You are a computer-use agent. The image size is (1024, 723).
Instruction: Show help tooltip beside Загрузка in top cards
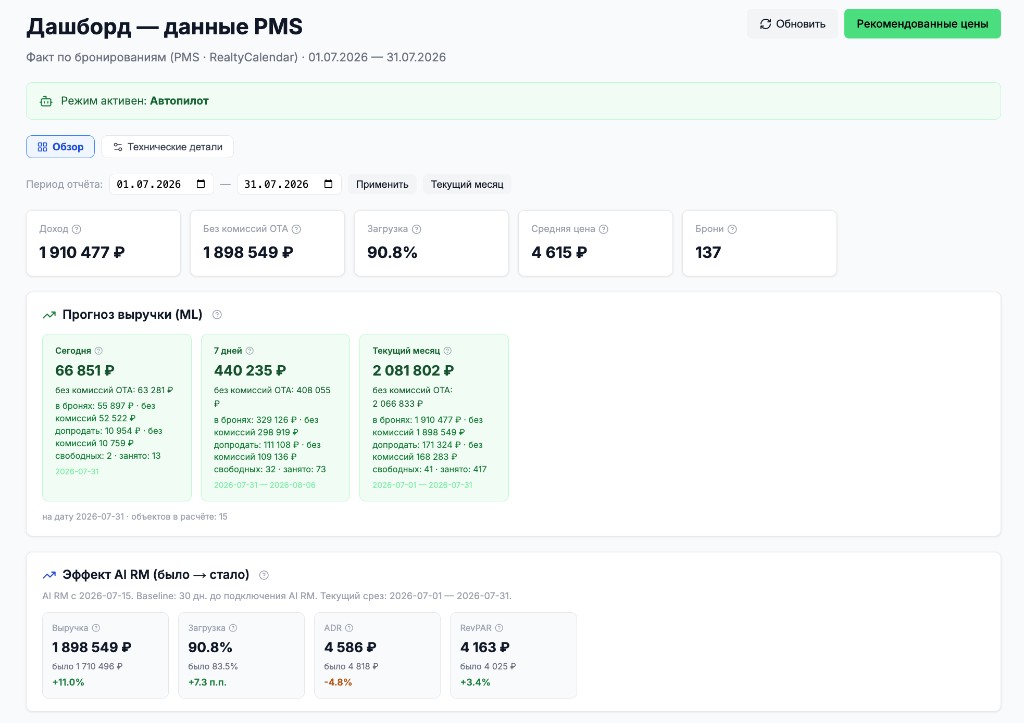(417, 229)
